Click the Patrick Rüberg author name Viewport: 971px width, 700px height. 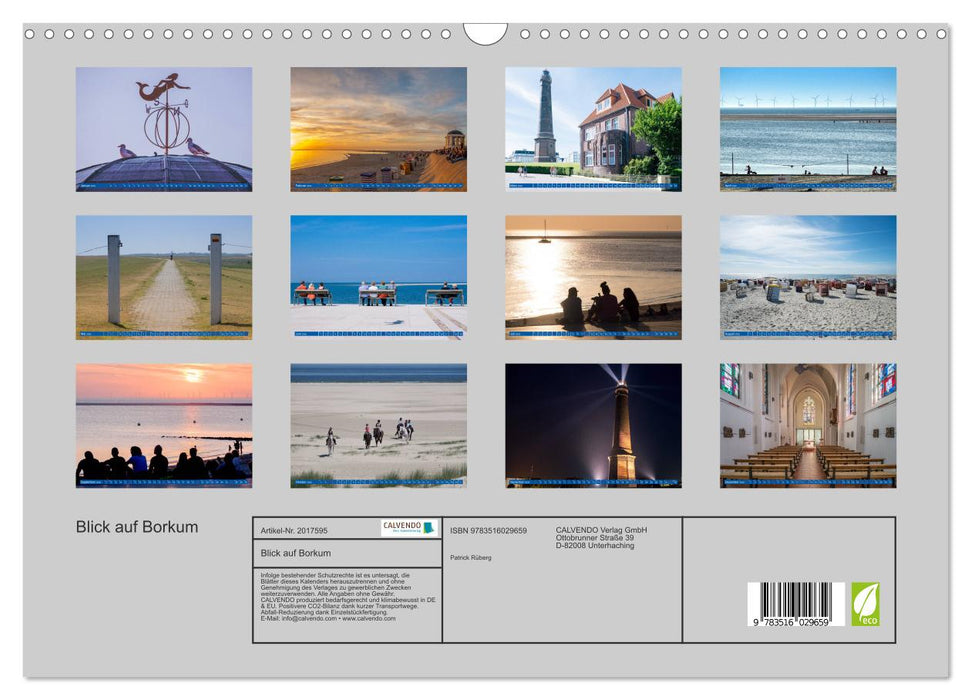(470, 558)
